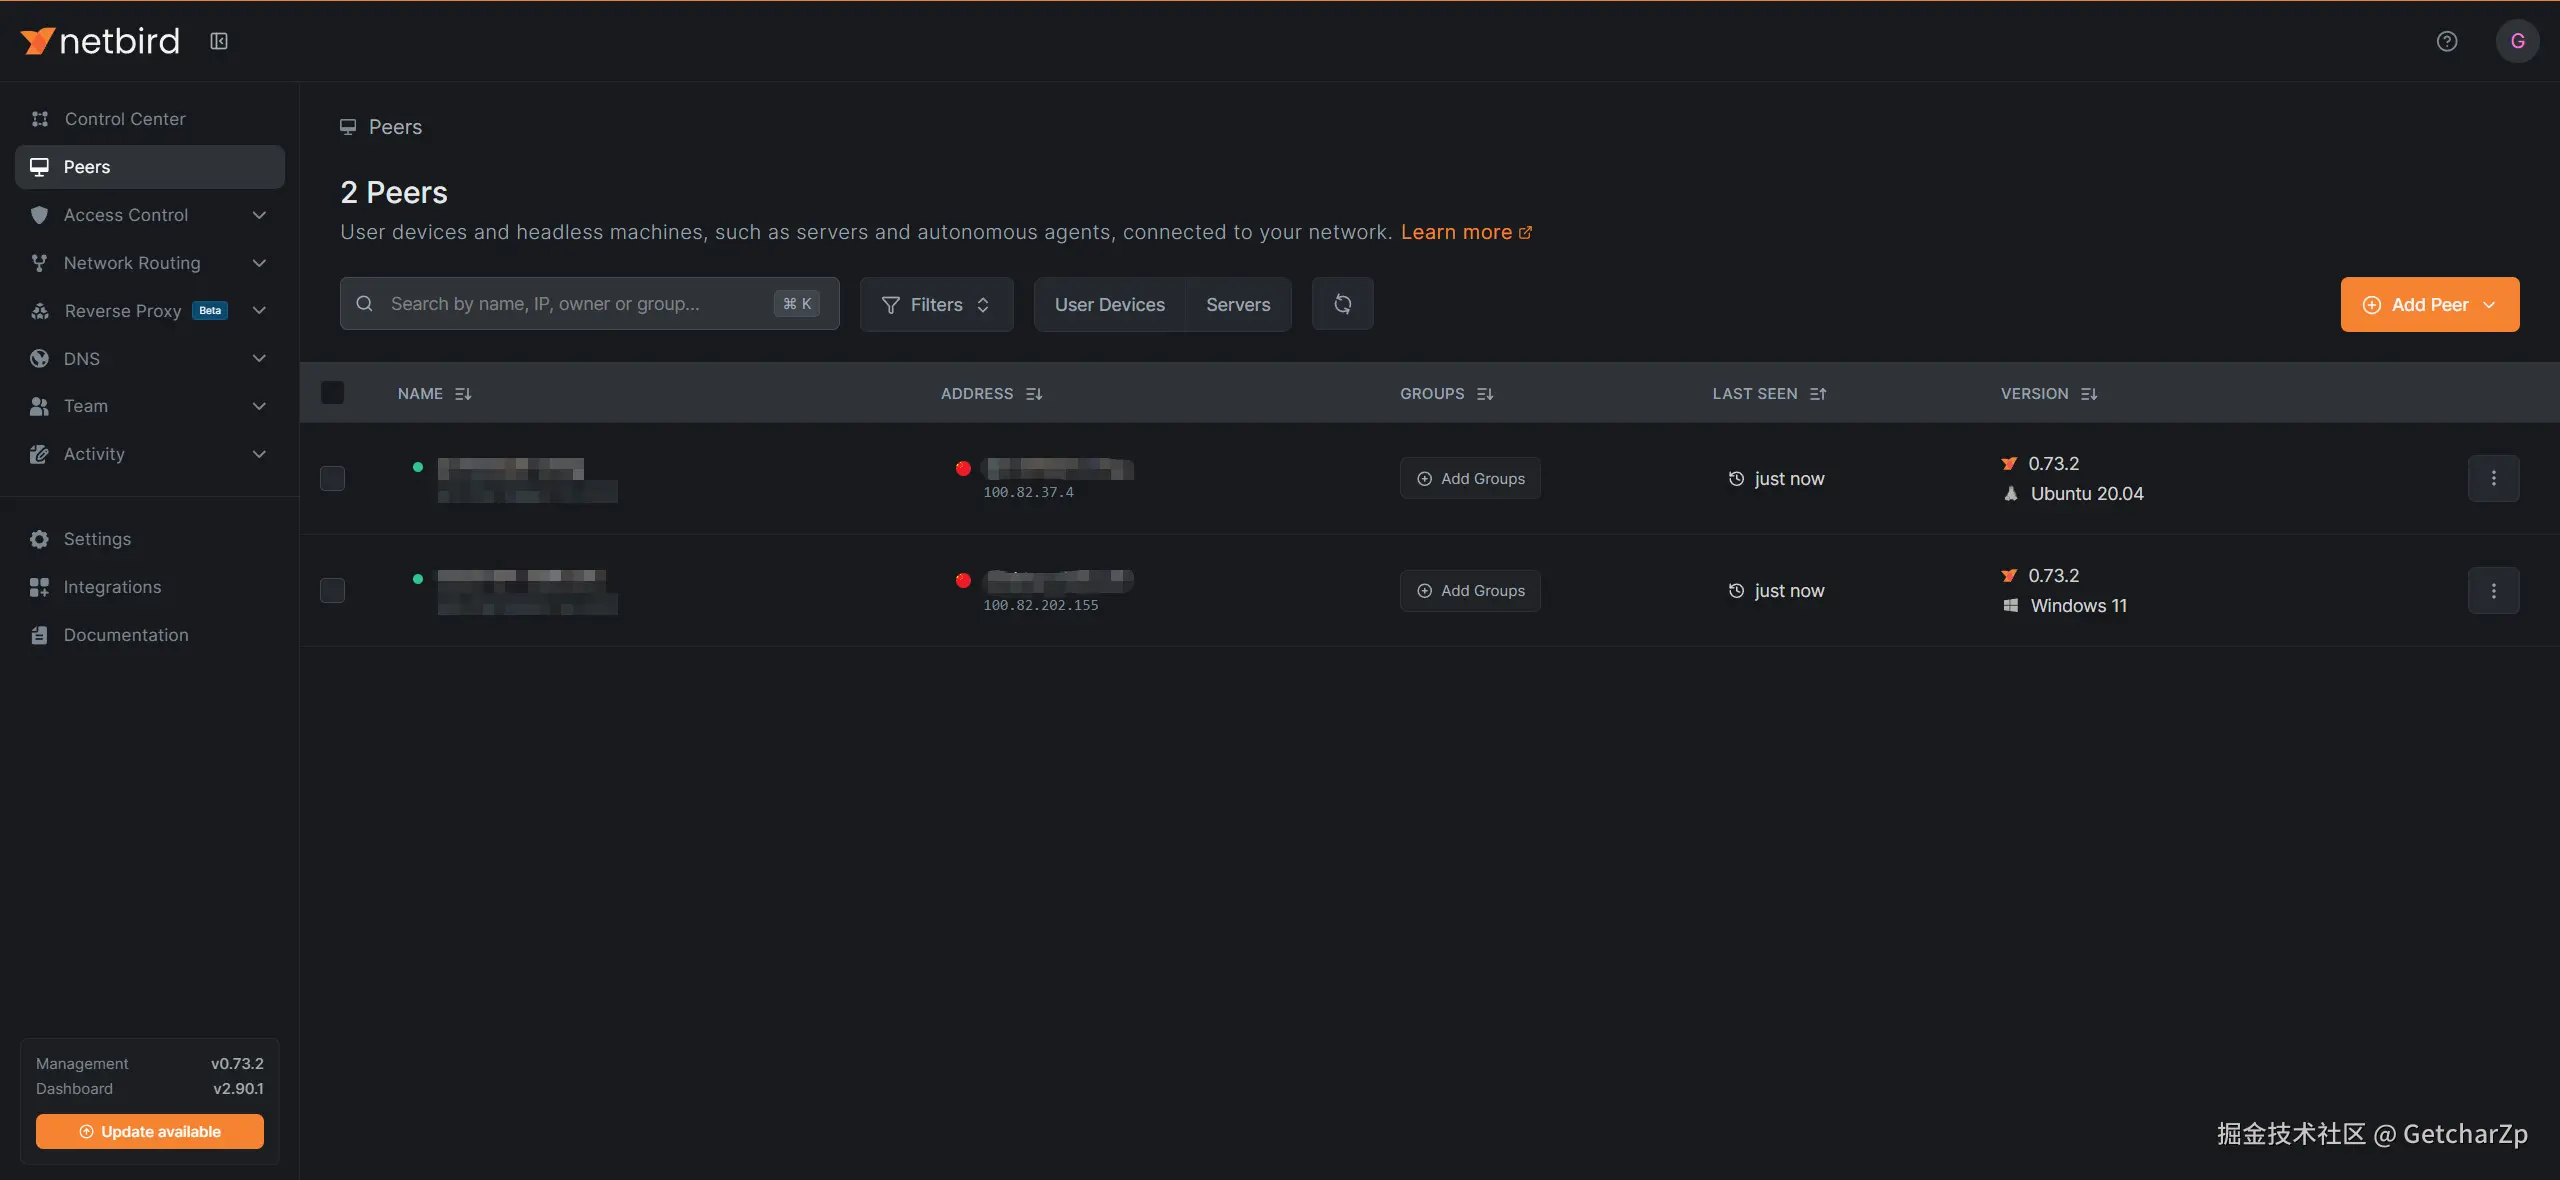This screenshot has height=1180, width=2560.
Task: Collapse the sidebar with the panel icon
Action: click(219, 41)
